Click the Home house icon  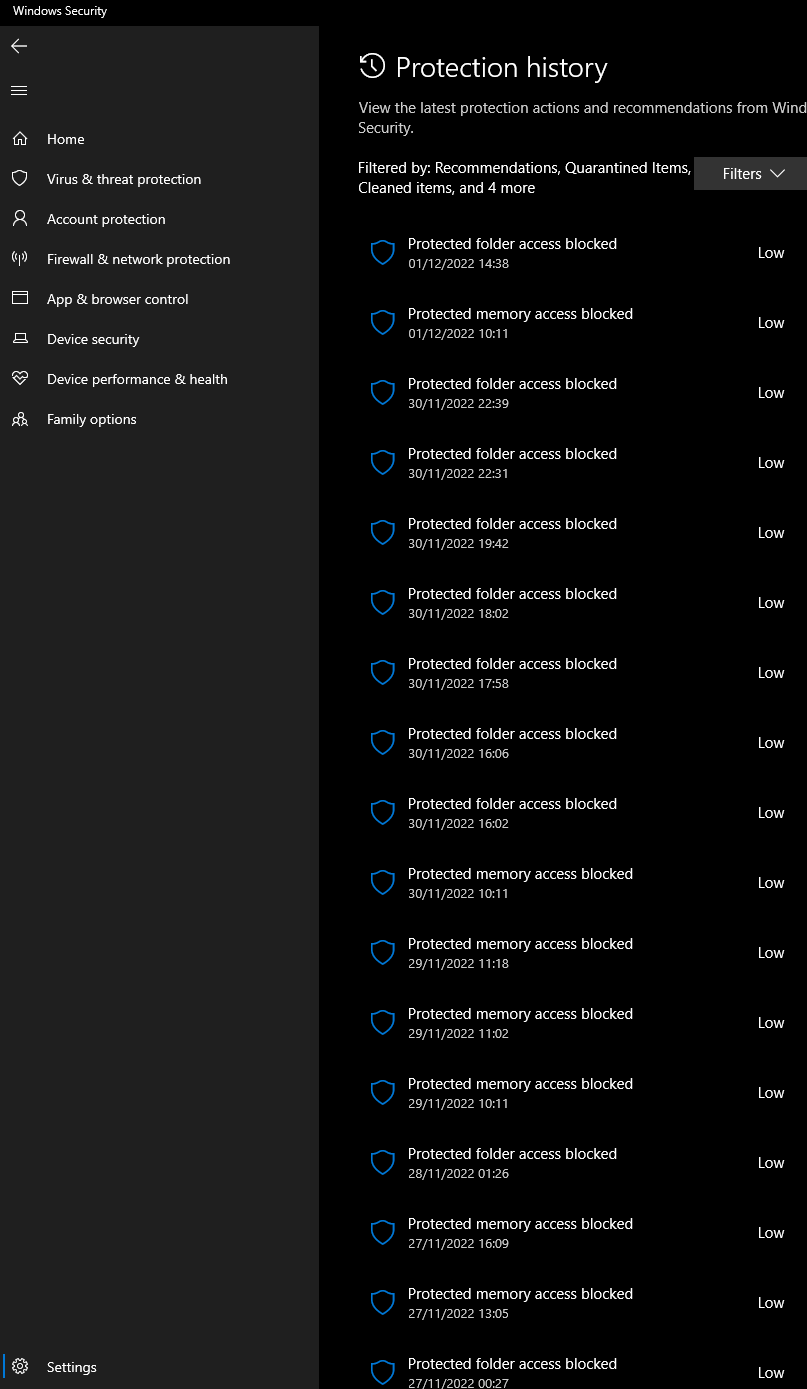coord(20,139)
